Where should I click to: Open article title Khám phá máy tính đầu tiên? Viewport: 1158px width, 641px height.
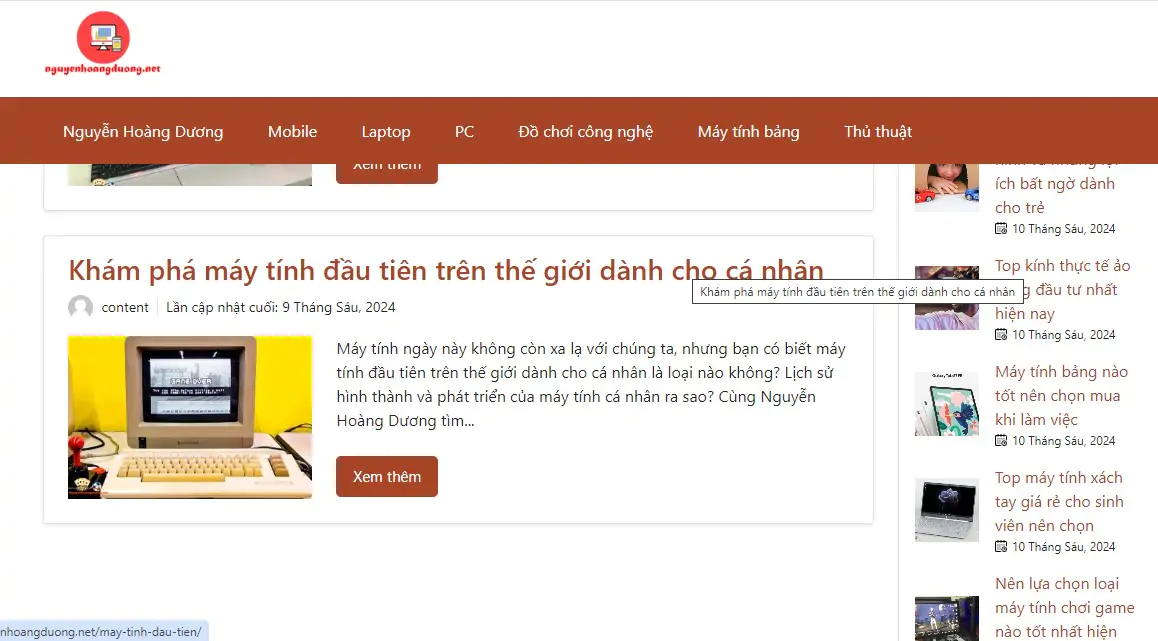pos(446,270)
